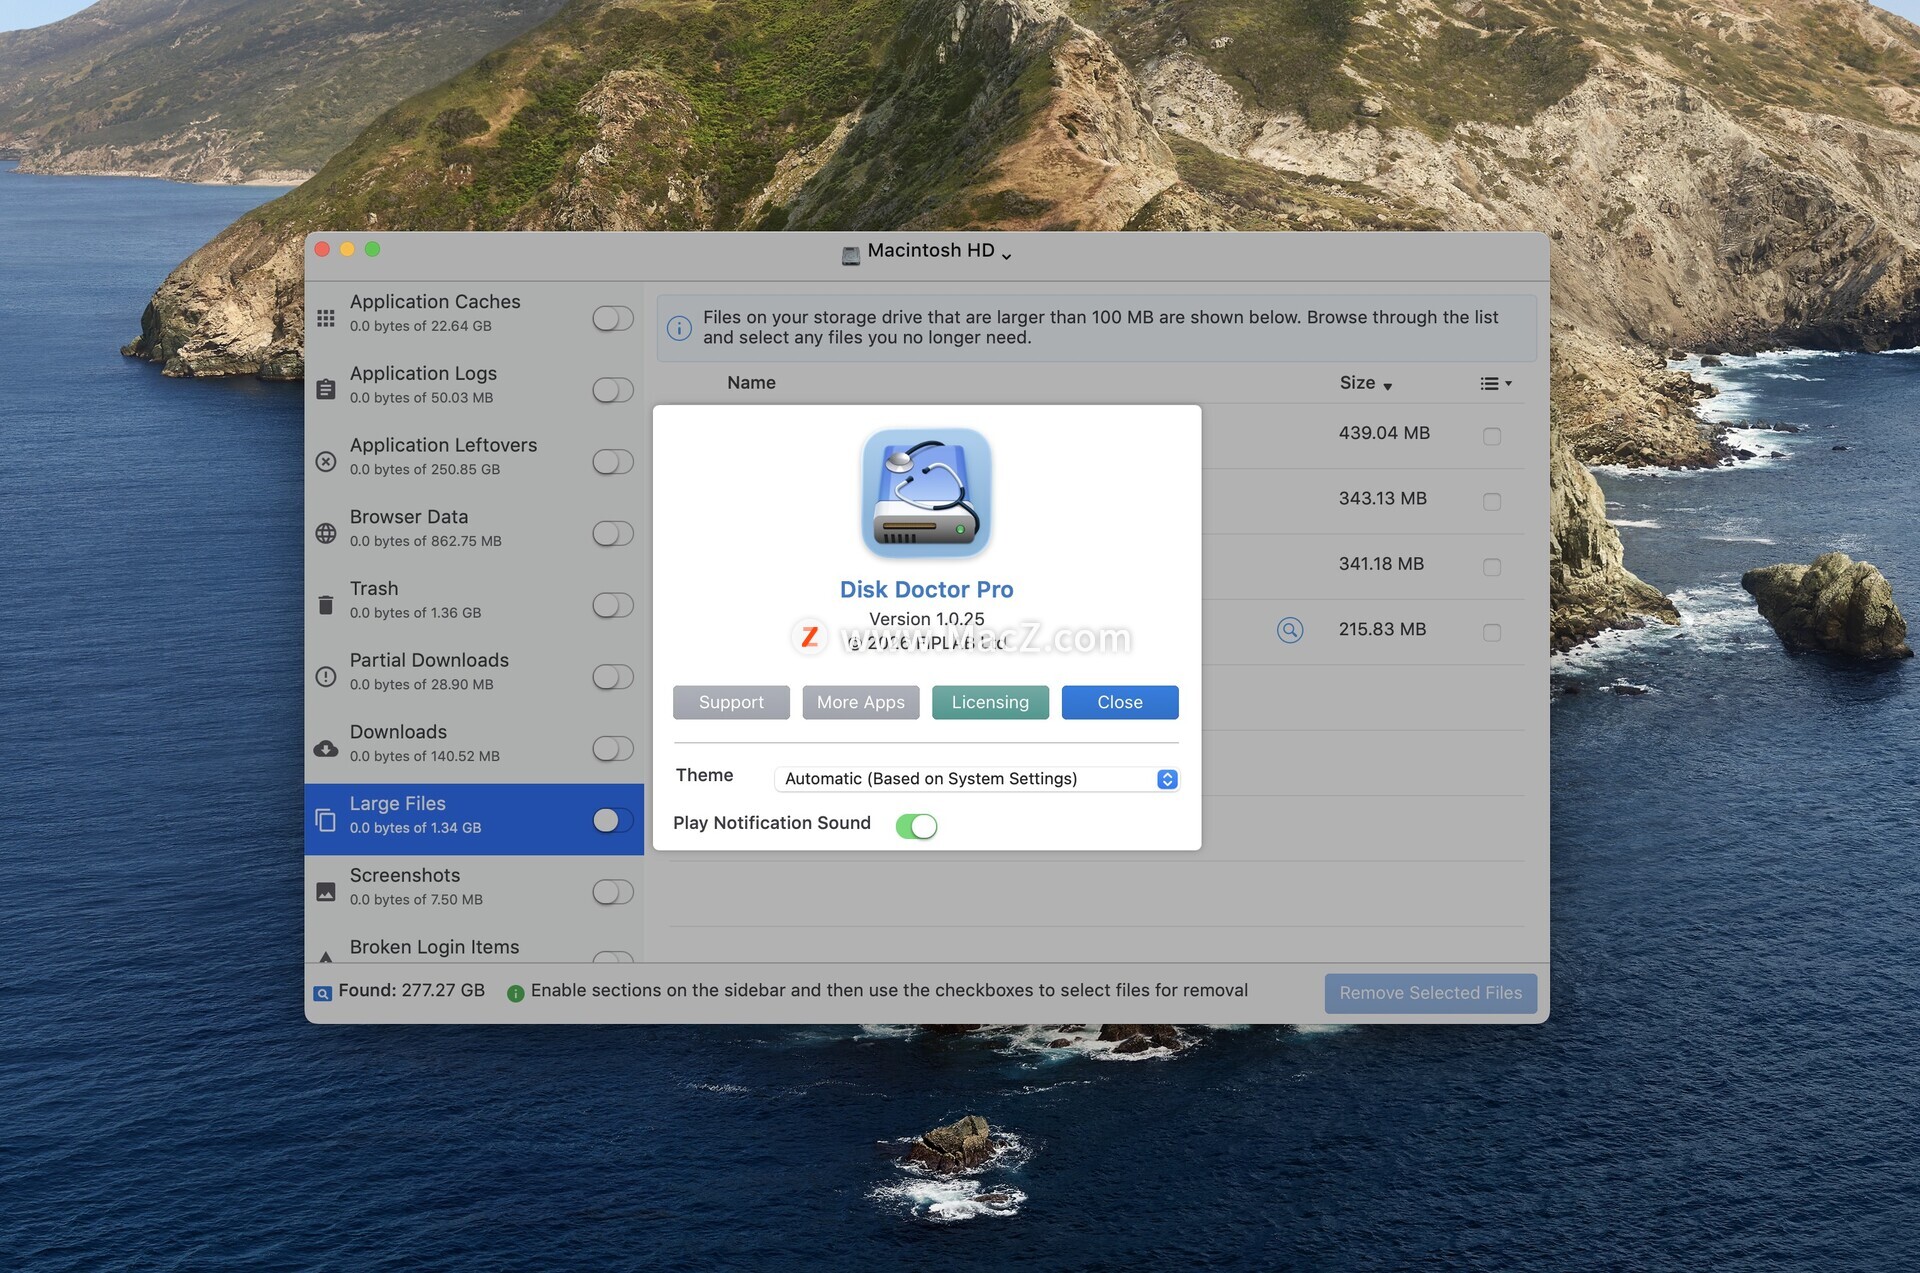Click the More Apps button
The image size is (1920, 1273).
860,702
